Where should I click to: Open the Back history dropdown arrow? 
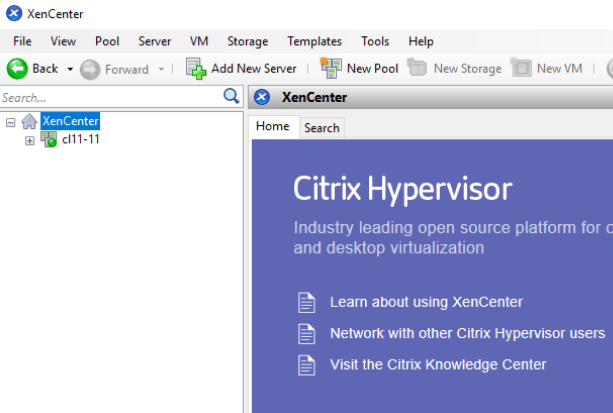click(70, 69)
